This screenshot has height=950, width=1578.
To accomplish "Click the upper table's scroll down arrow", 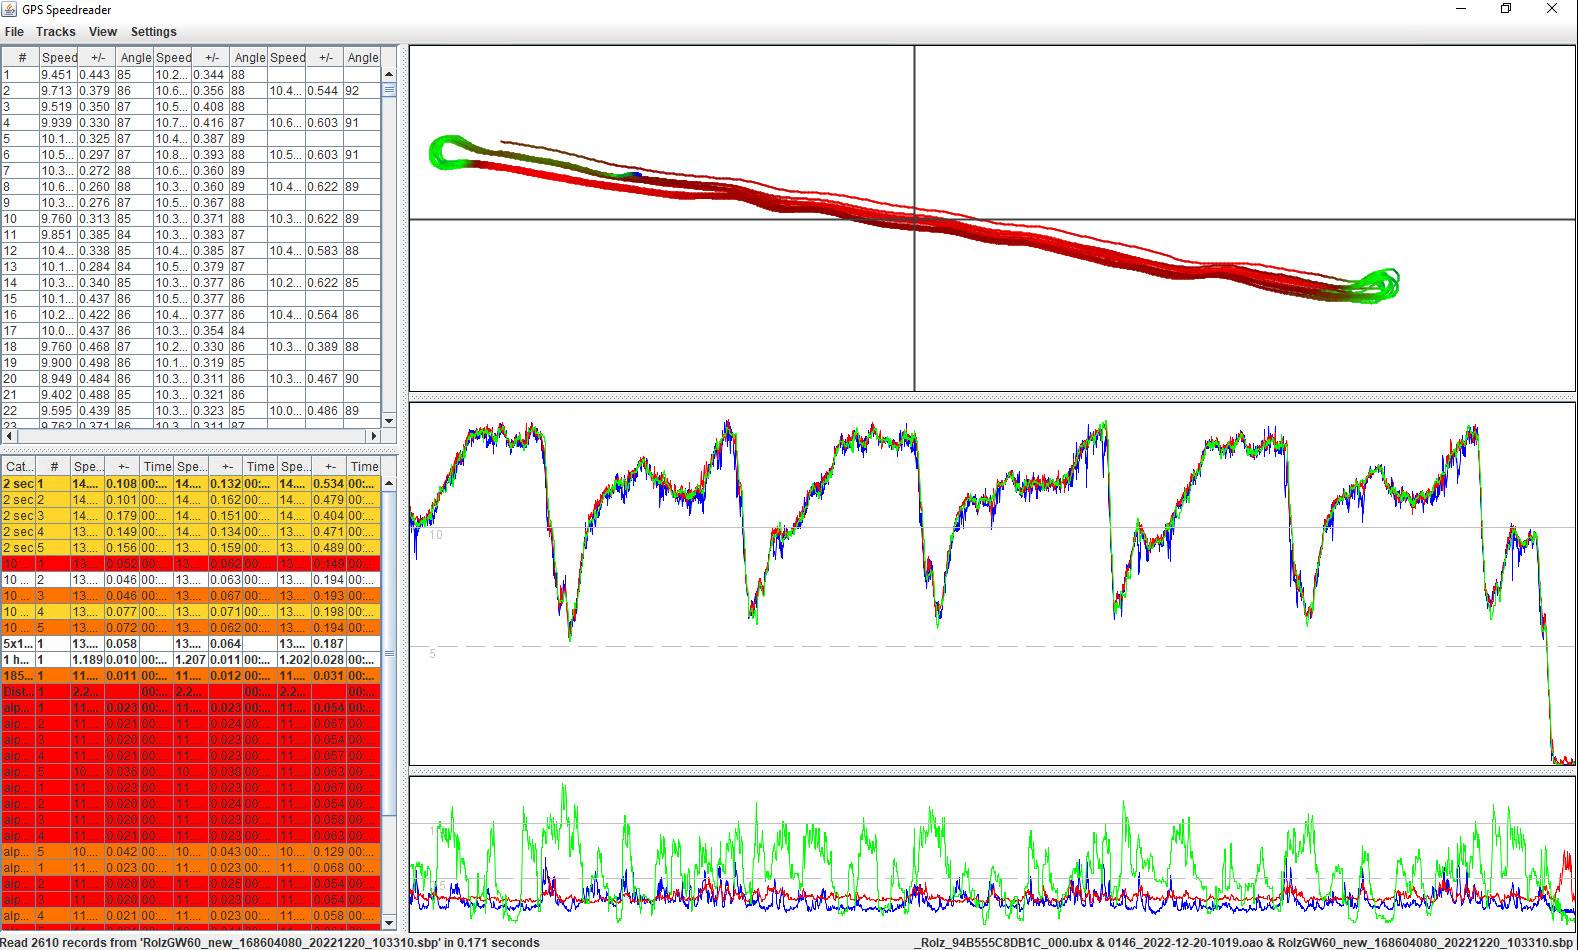I will [389, 421].
